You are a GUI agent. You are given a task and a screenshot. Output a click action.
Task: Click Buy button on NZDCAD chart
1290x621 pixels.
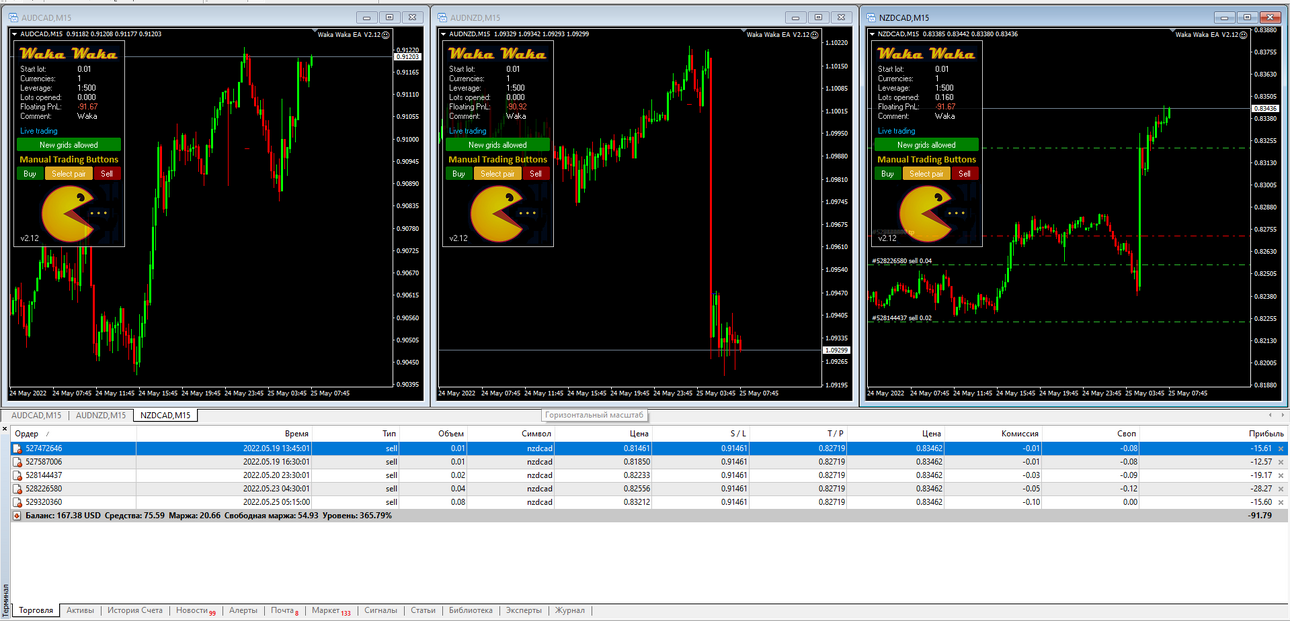pyautogui.click(x=888, y=173)
